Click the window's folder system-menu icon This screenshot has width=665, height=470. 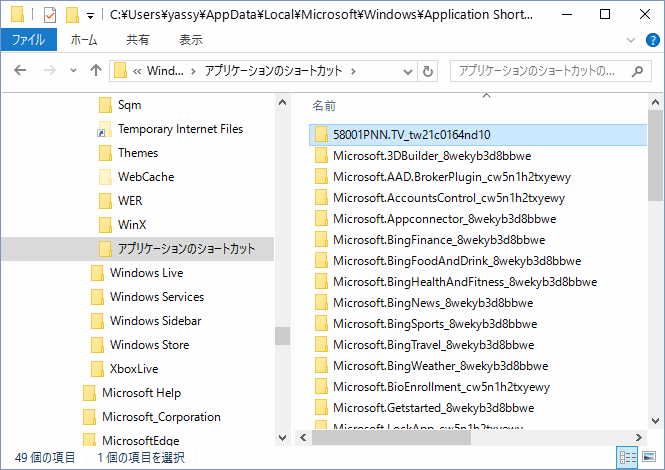[17, 14]
